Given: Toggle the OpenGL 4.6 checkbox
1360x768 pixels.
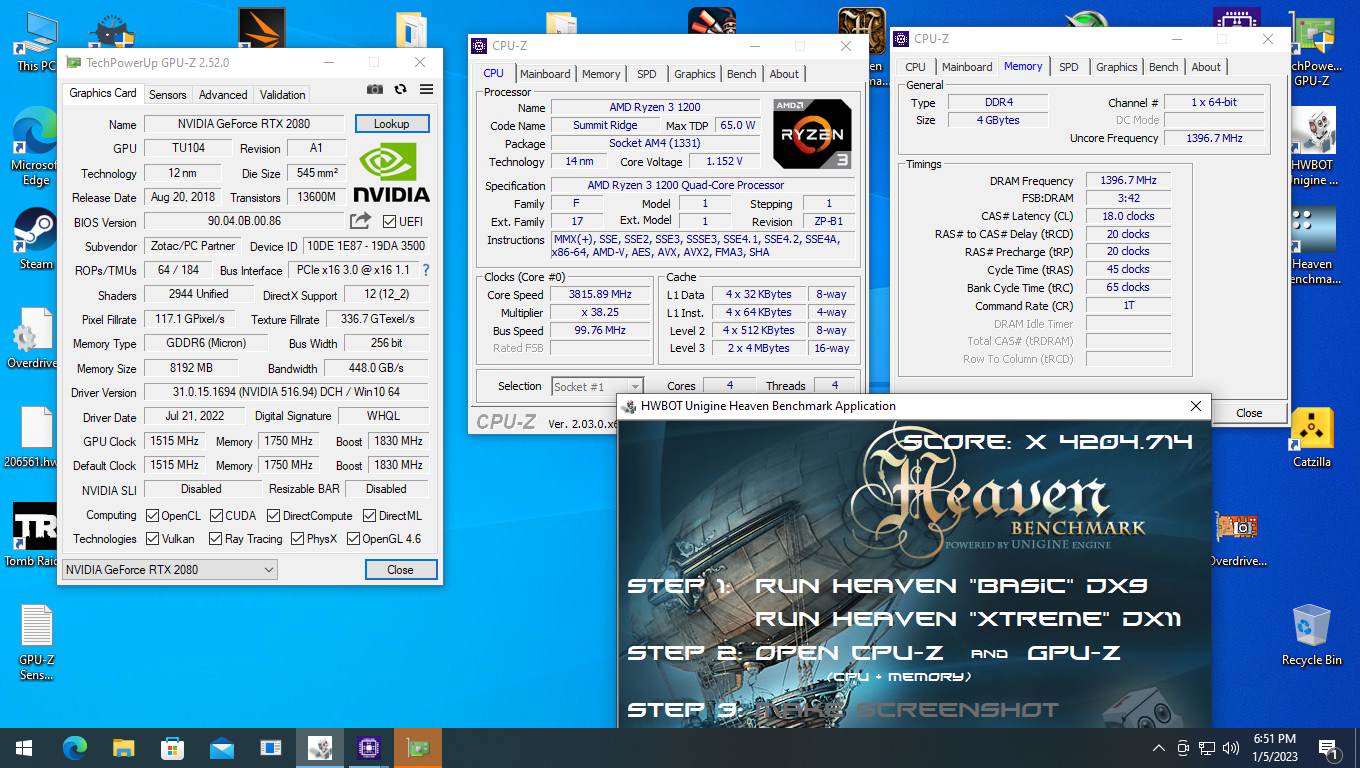Looking at the screenshot, I should [x=353, y=539].
